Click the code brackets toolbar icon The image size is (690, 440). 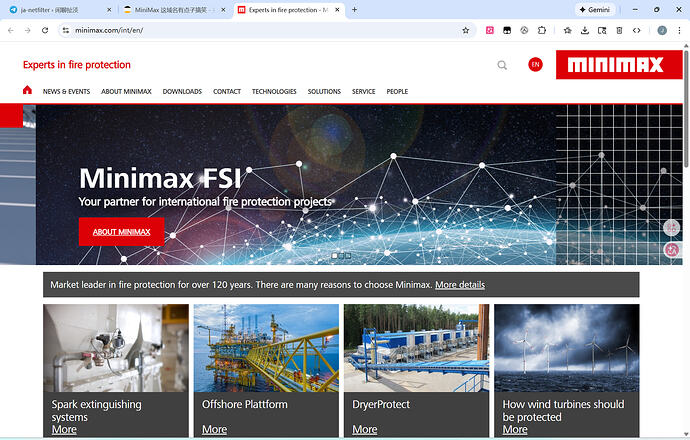tap(636, 30)
